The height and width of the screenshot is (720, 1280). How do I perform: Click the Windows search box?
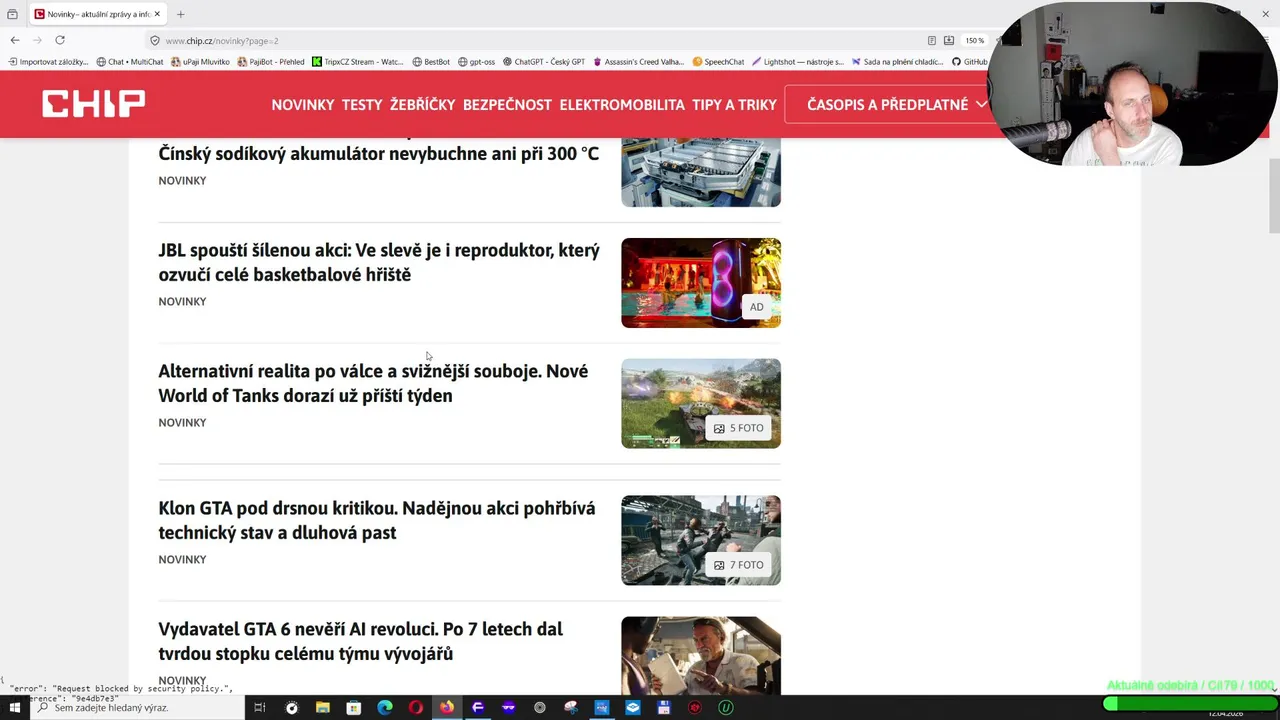[137, 707]
